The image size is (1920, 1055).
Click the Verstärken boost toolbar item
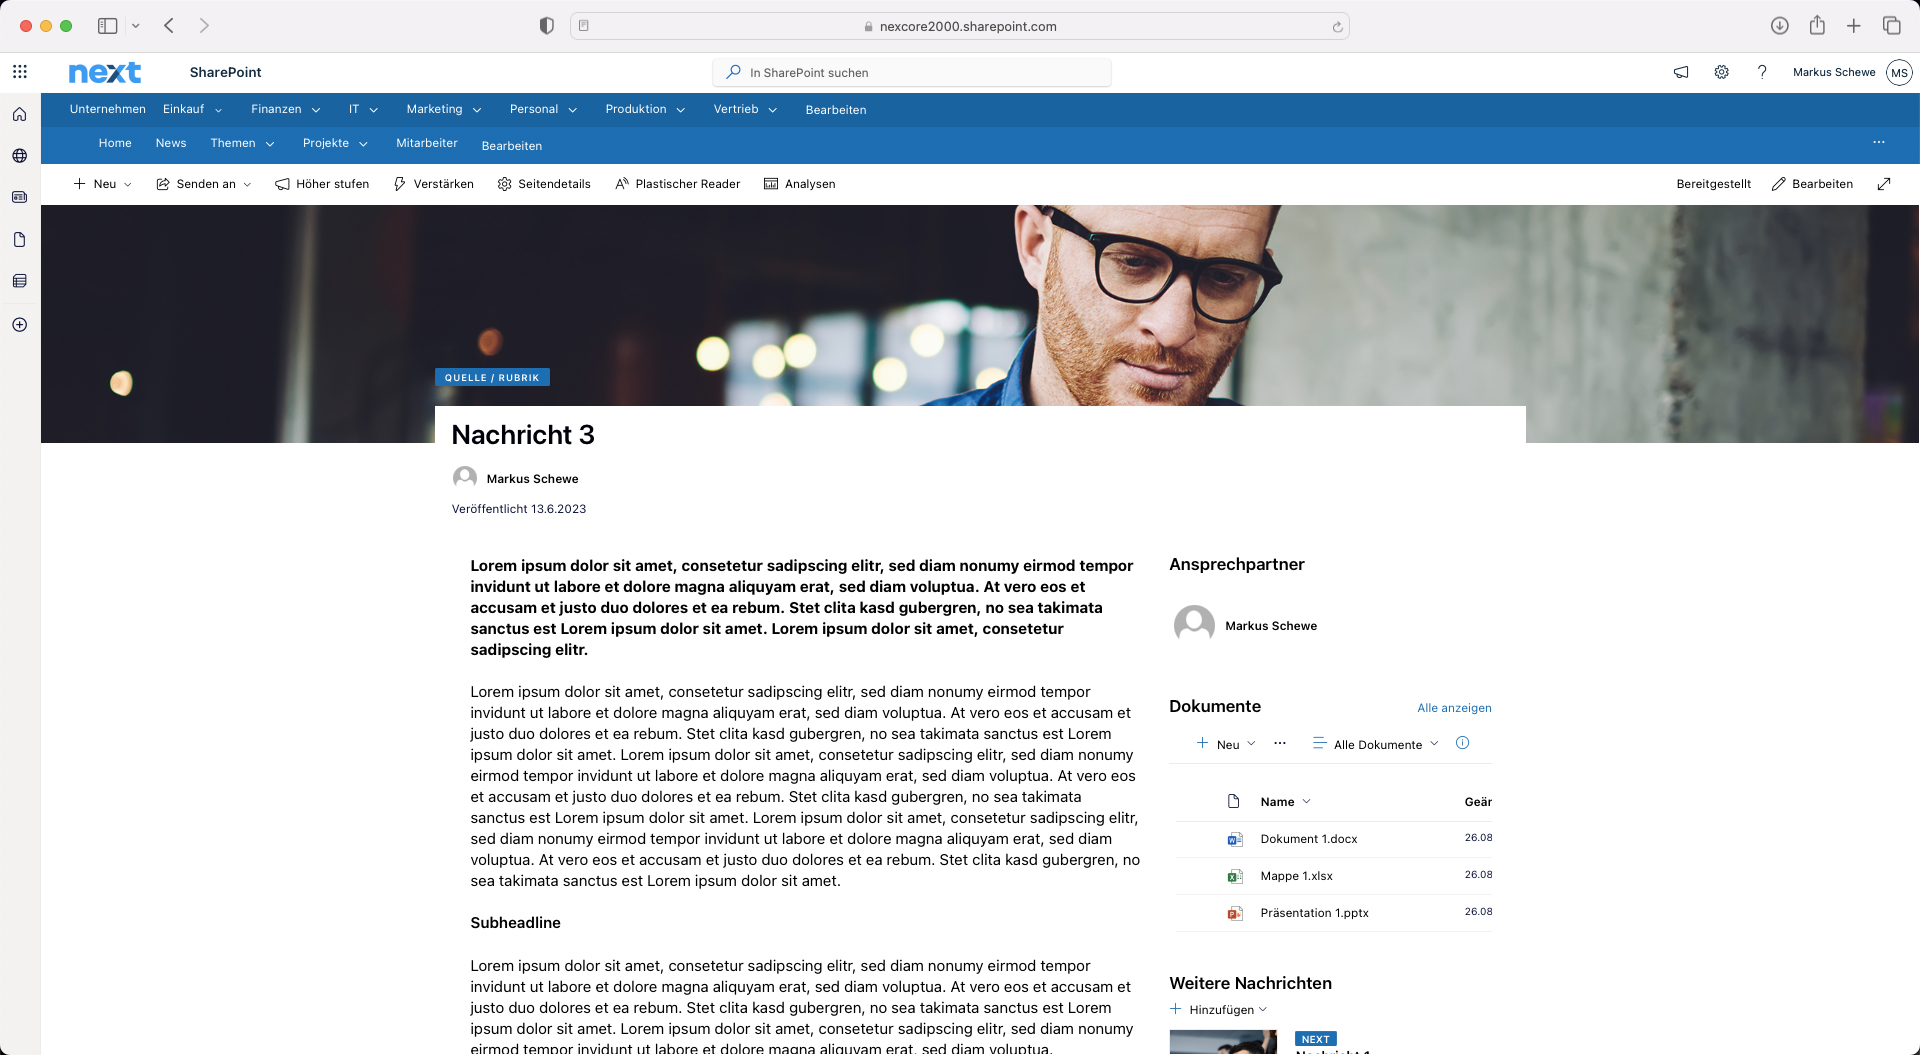434,184
